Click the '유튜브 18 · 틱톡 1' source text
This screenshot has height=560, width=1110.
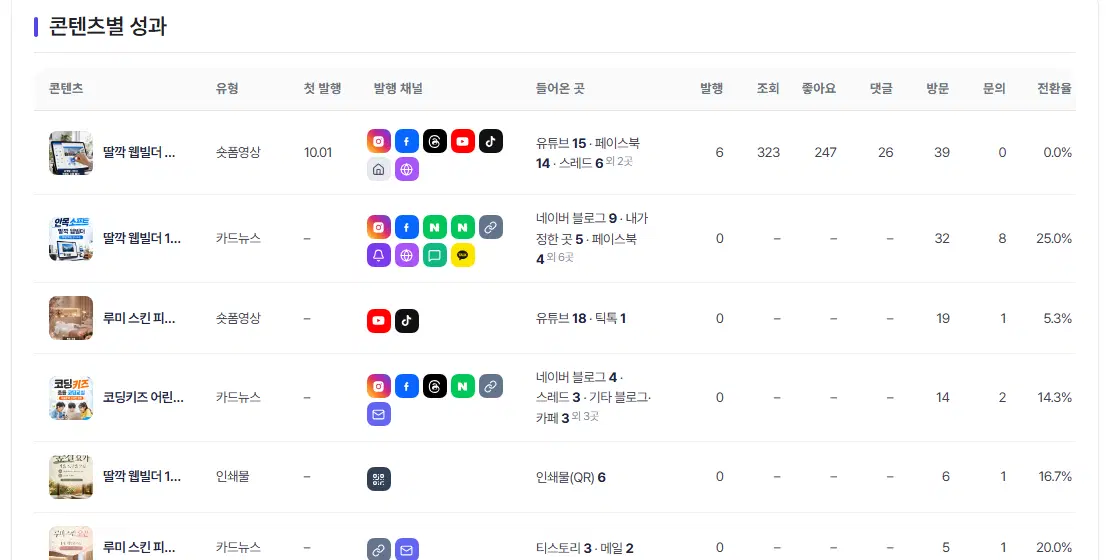tap(581, 319)
